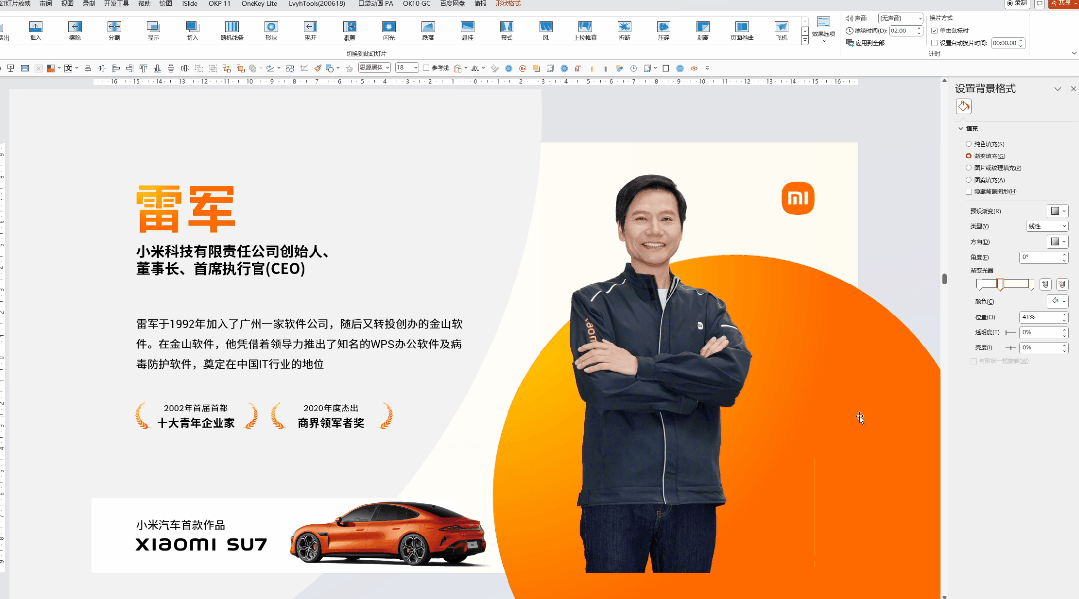Click the star icon in quick toolbar
The width and height of the screenshot is (1079, 599).
point(350,68)
